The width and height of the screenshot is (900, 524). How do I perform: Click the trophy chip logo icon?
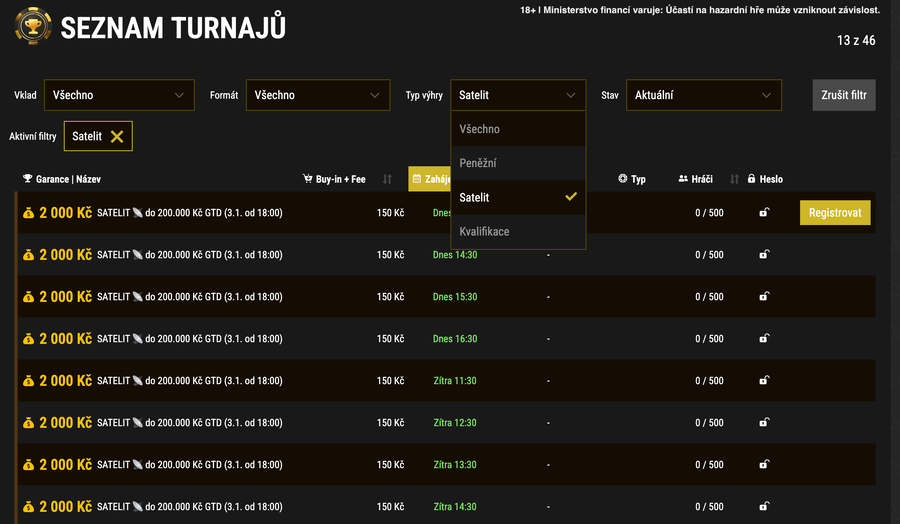[32, 27]
